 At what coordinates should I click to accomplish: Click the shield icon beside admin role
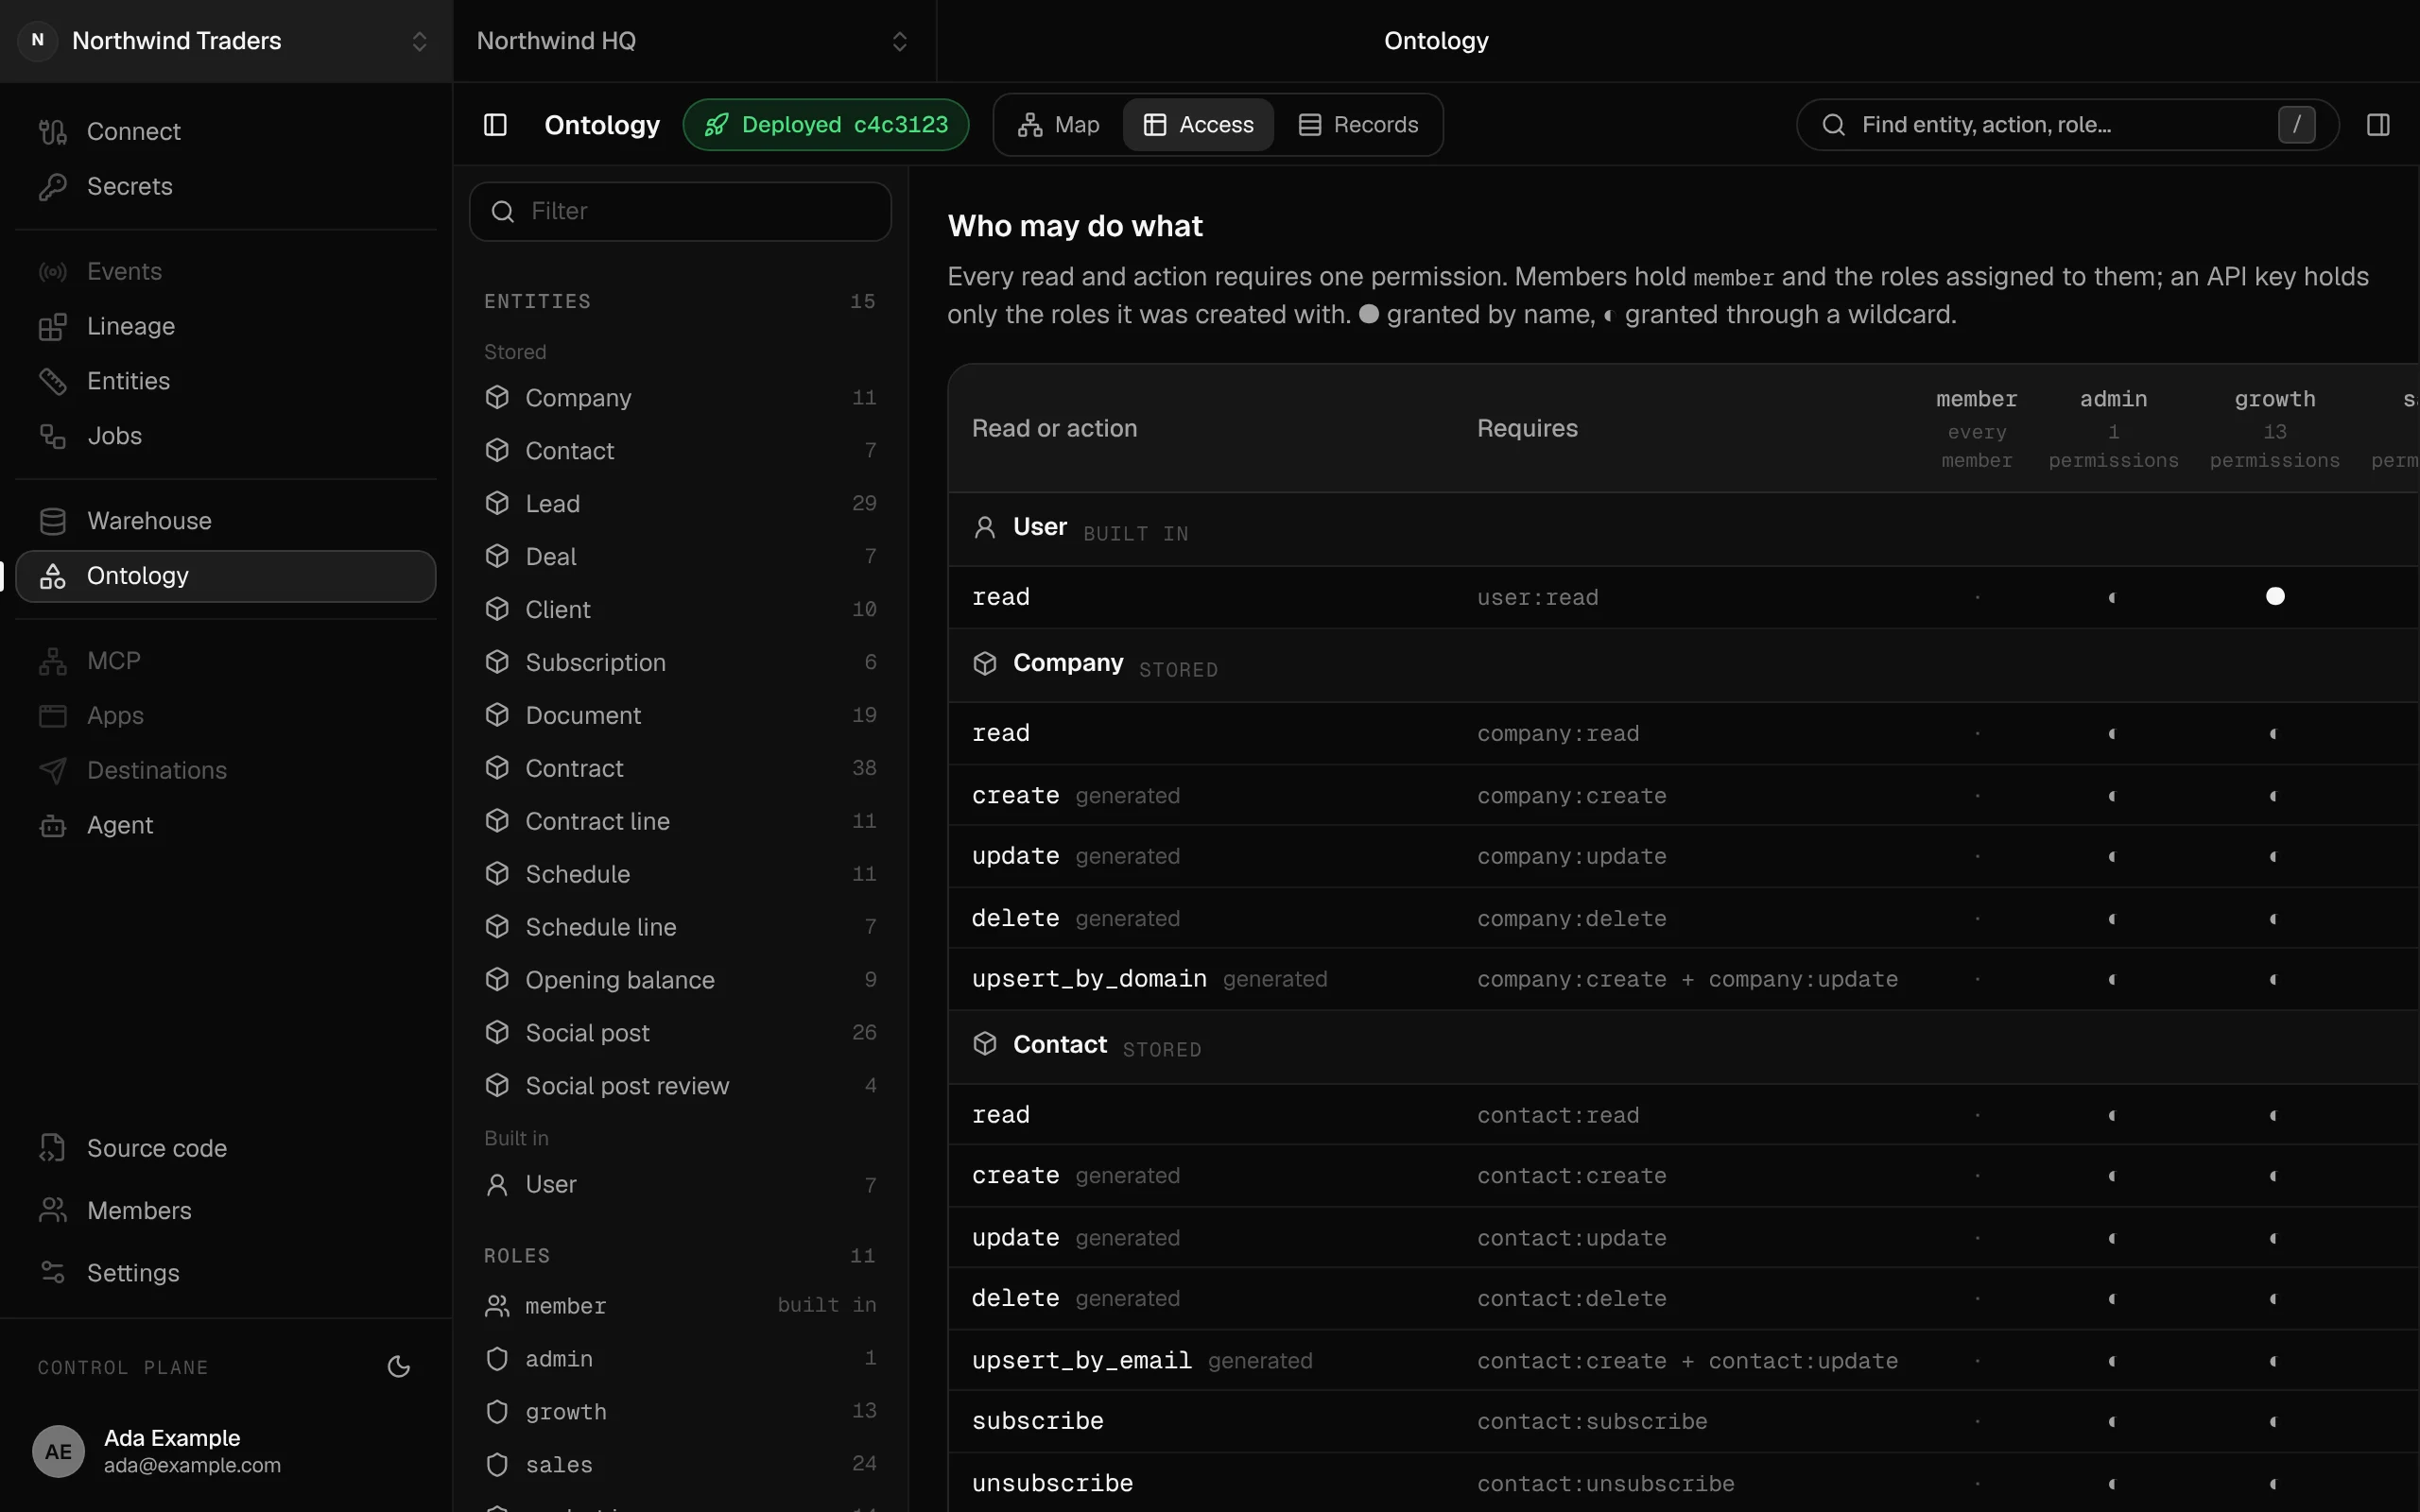tap(497, 1358)
